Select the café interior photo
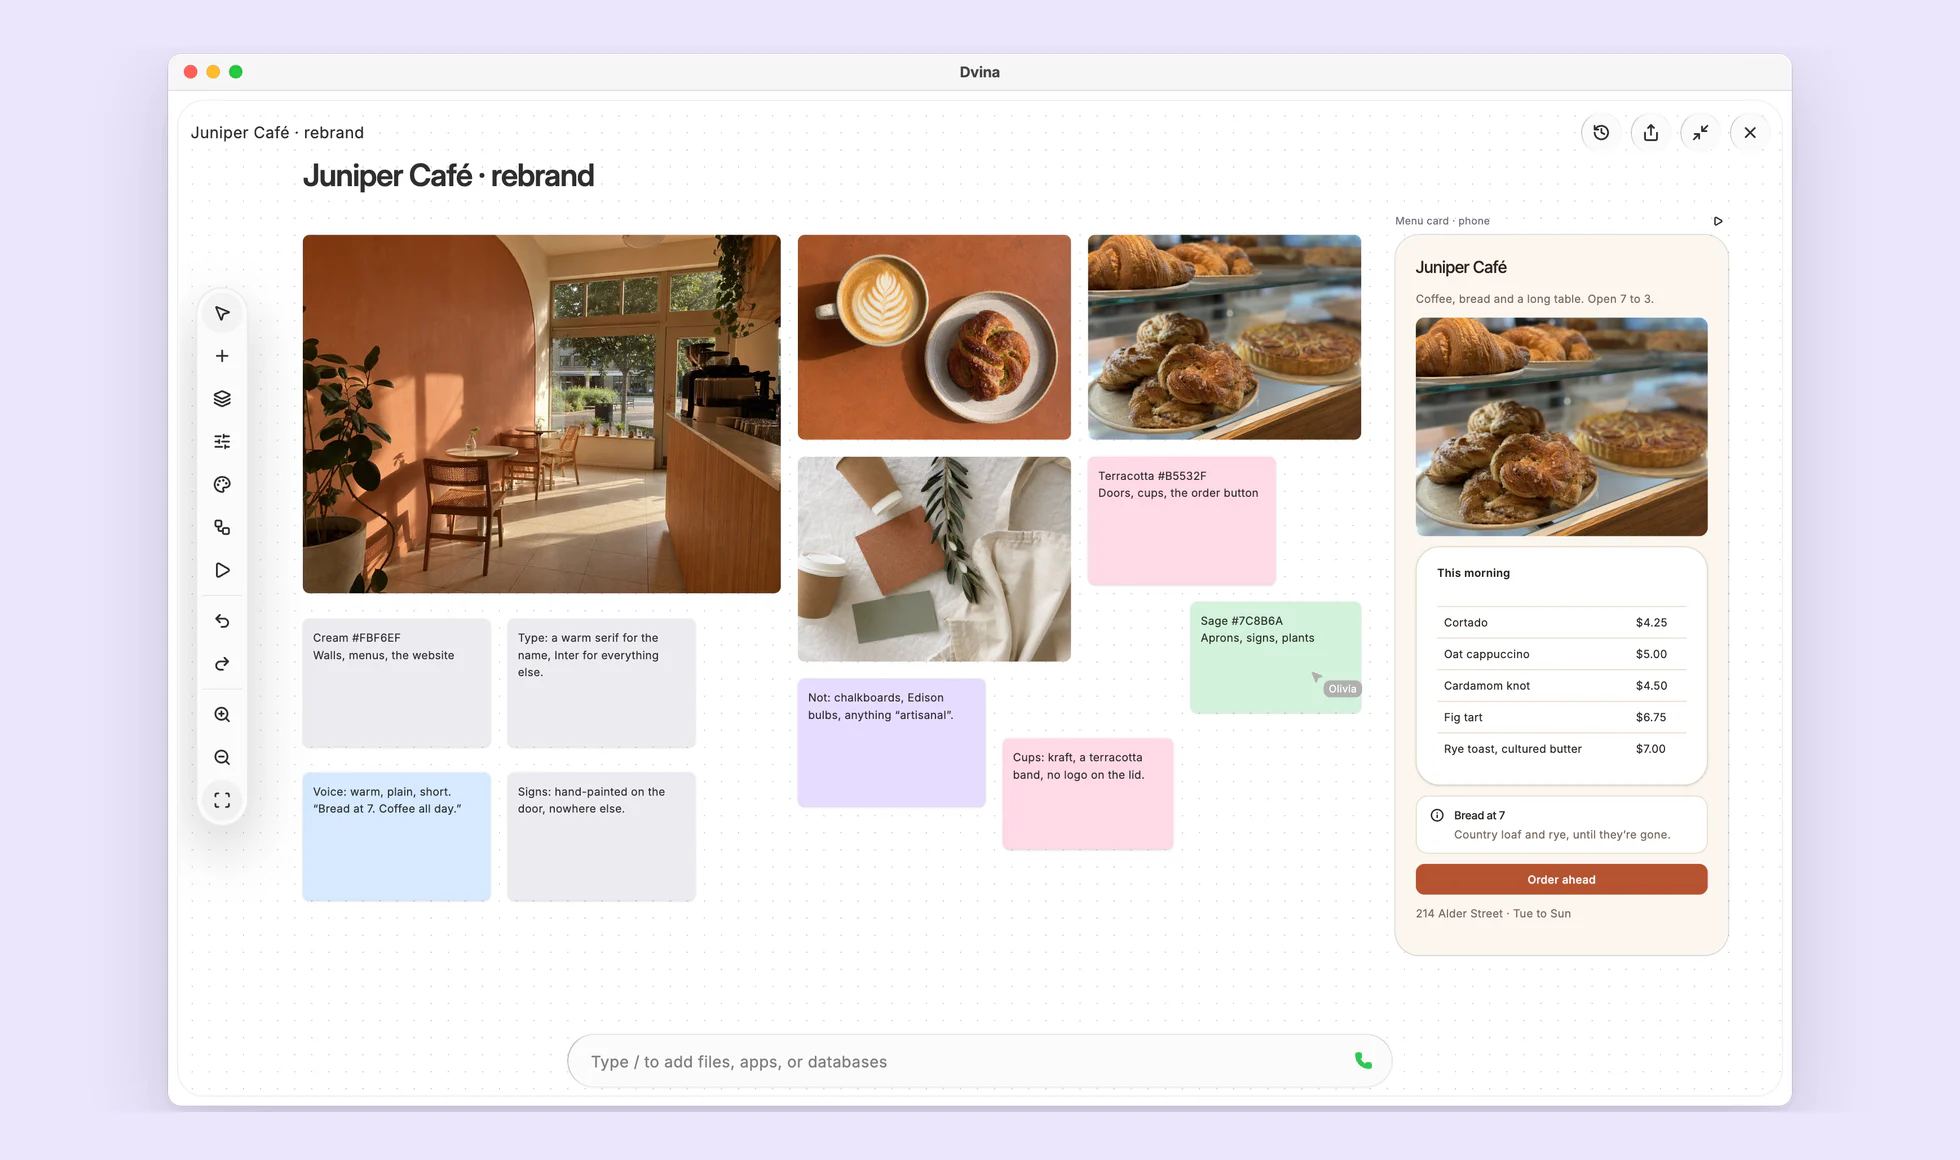The width and height of the screenshot is (1960, 1160). pos(542,414)
